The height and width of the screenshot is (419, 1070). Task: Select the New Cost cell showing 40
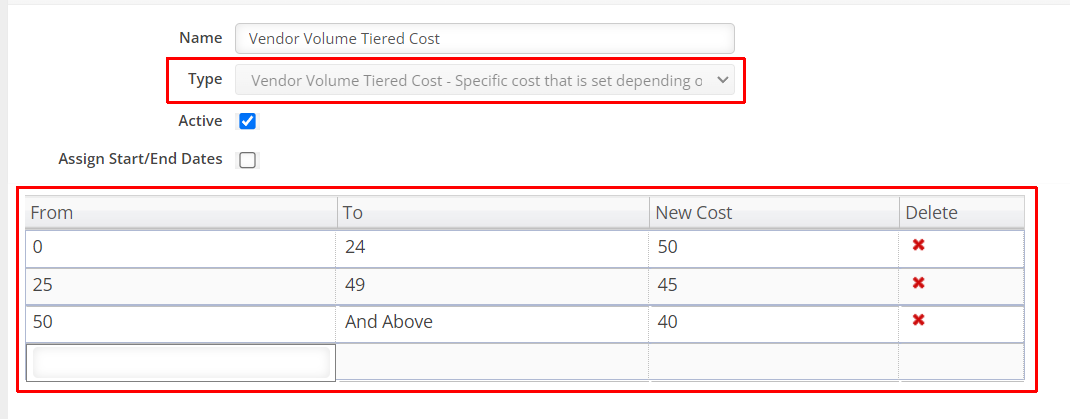[x=773, y=323]
